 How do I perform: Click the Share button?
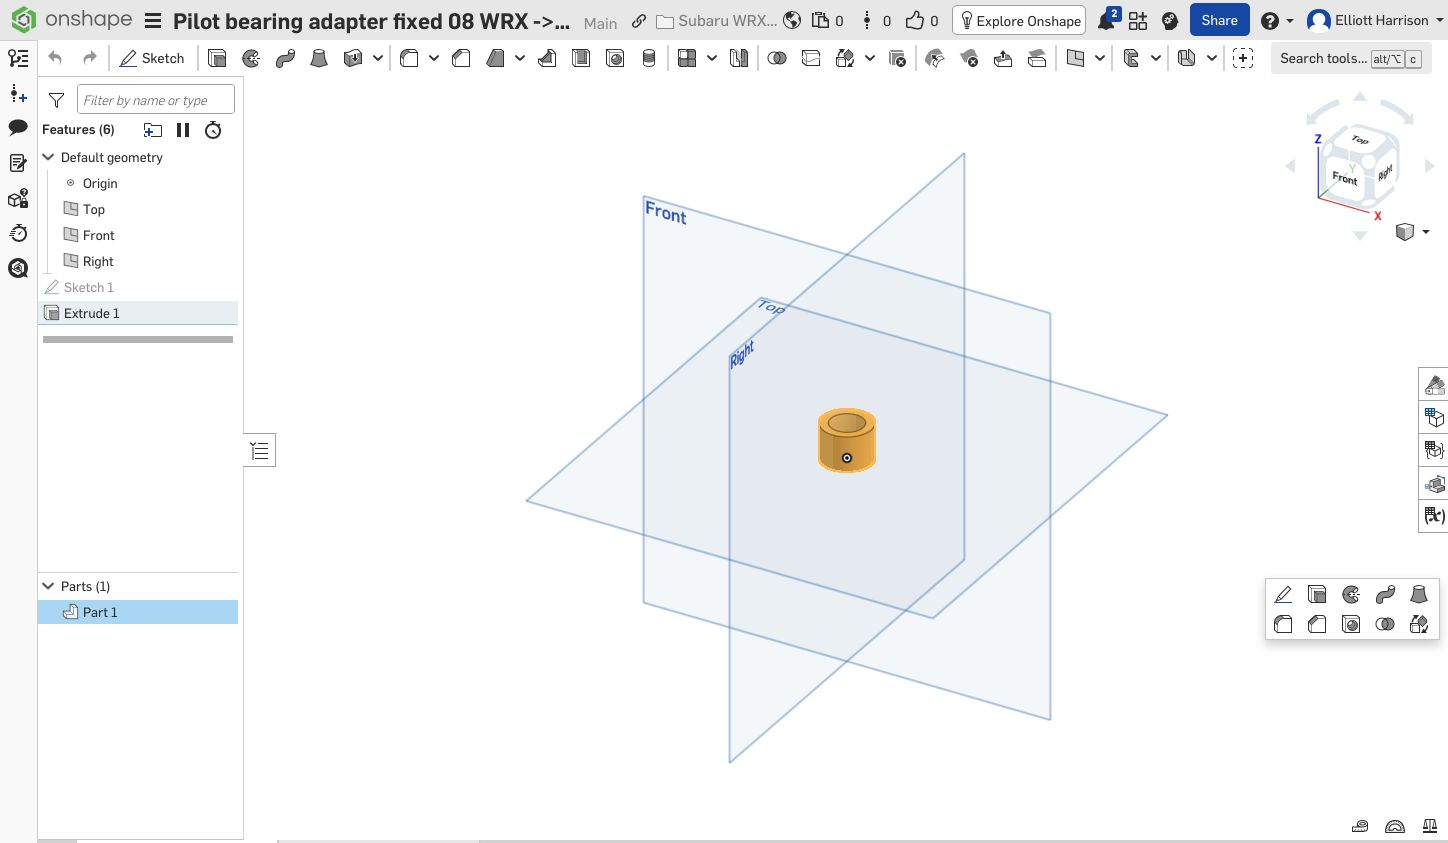(x=1219, y=20)
